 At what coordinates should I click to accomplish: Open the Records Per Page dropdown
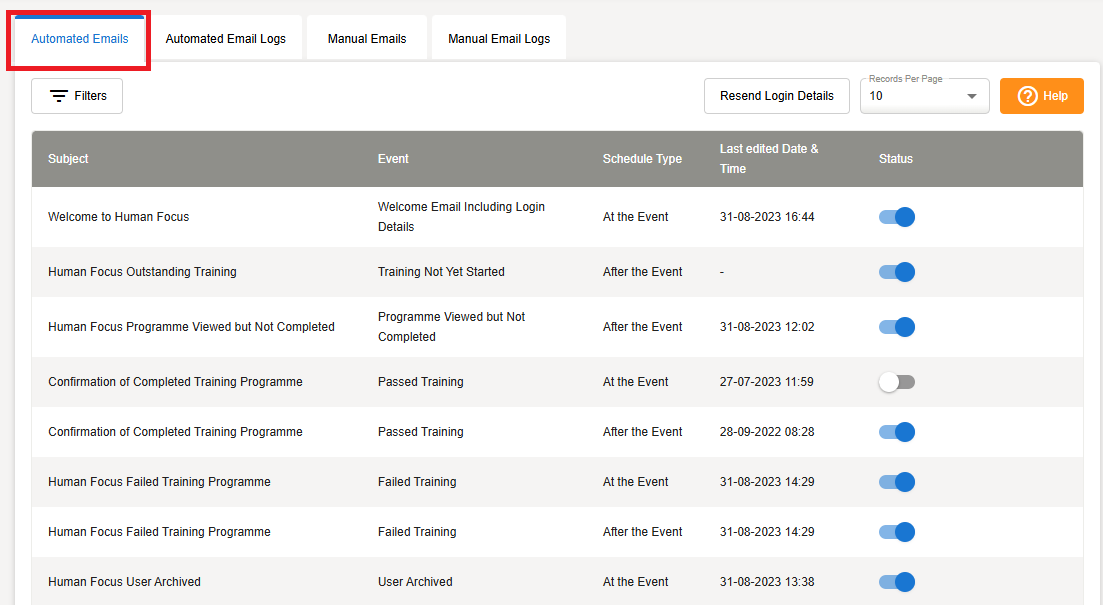915,96
